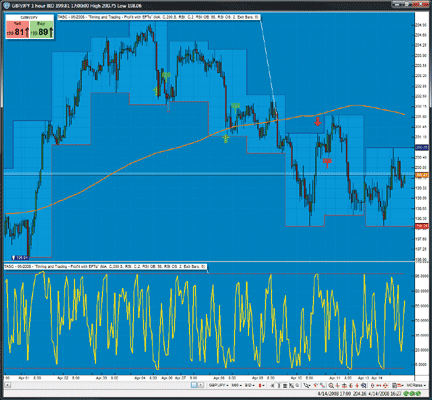Select the price chart indicator title label
432x400 pixels.
pyautogui.click(x=158, y=17)
